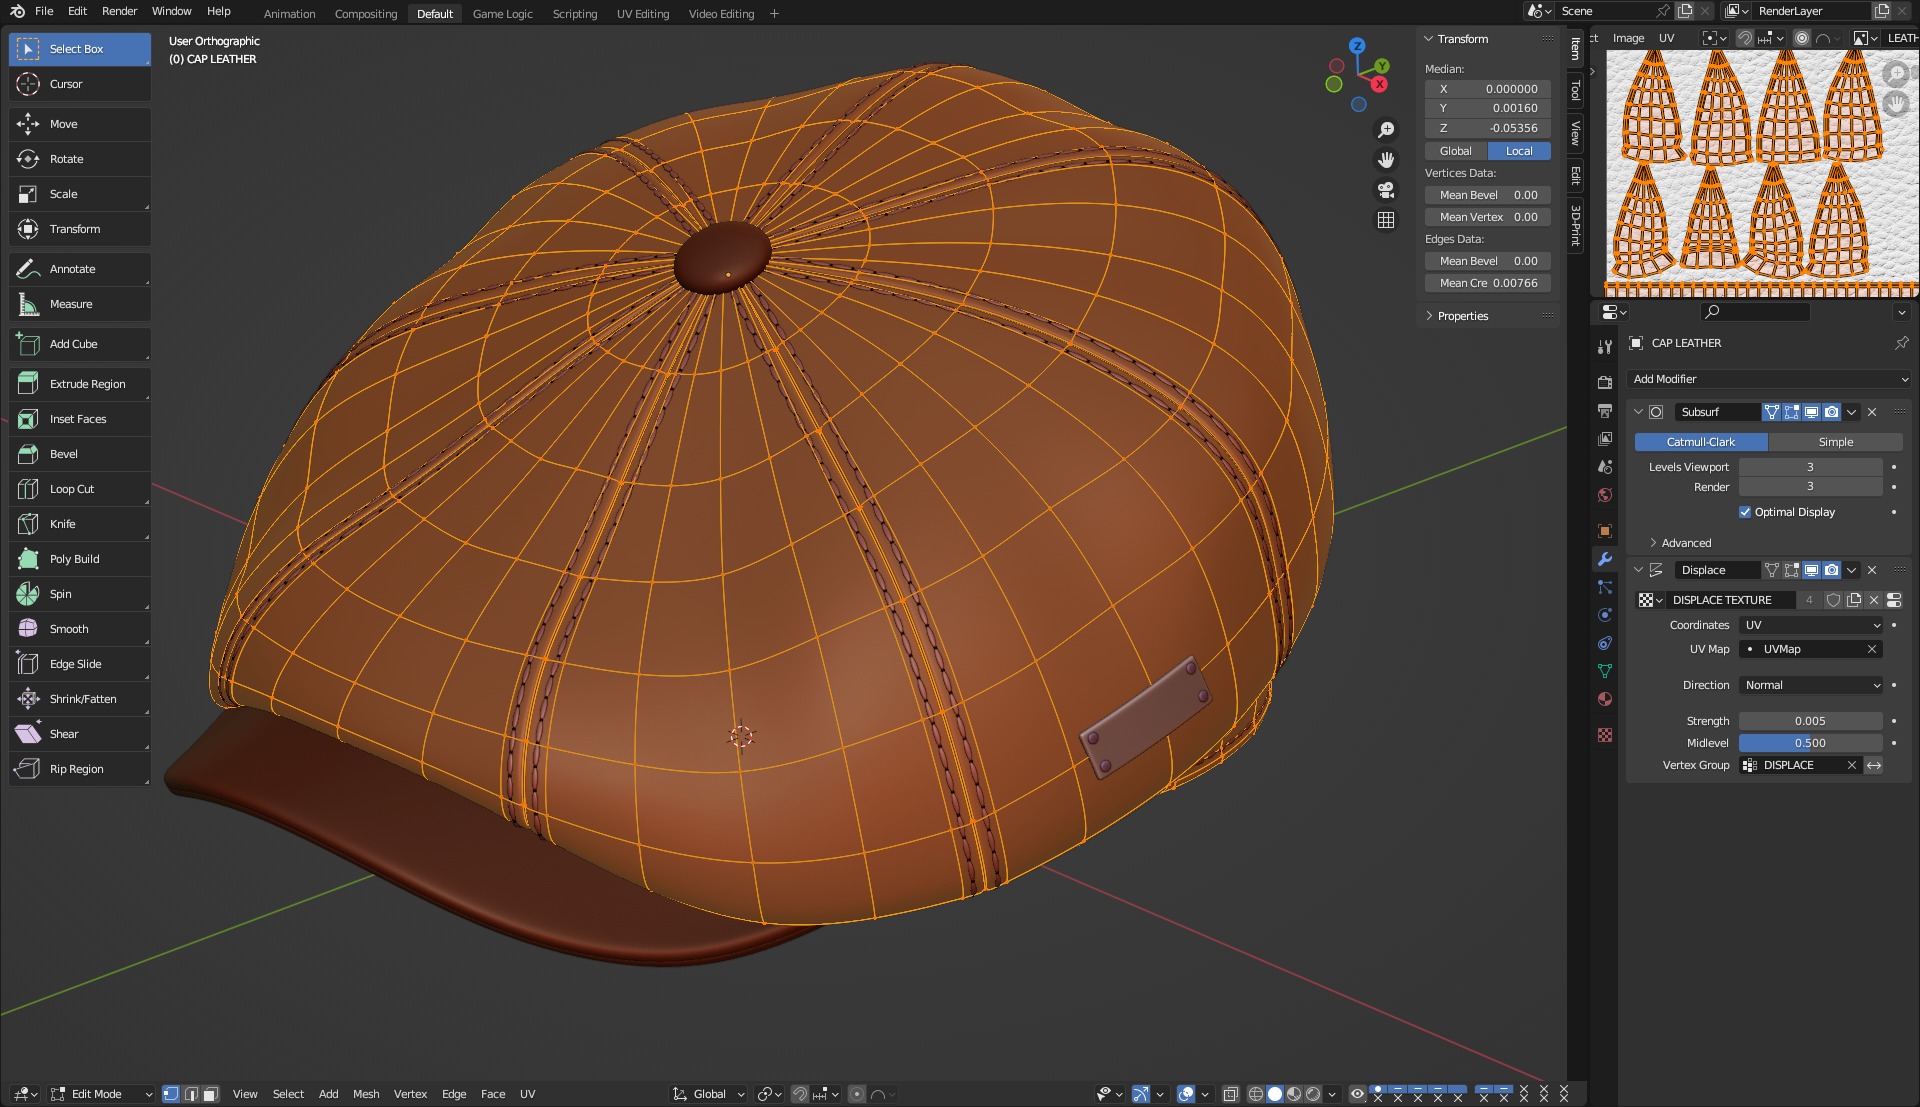Select the Shrink/Fatten tool
The width and height of the screenshot is (1920, 1107).
click(80, 699)
